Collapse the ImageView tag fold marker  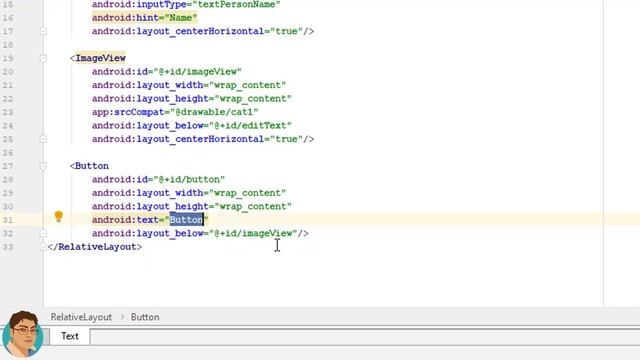[43, 58]
